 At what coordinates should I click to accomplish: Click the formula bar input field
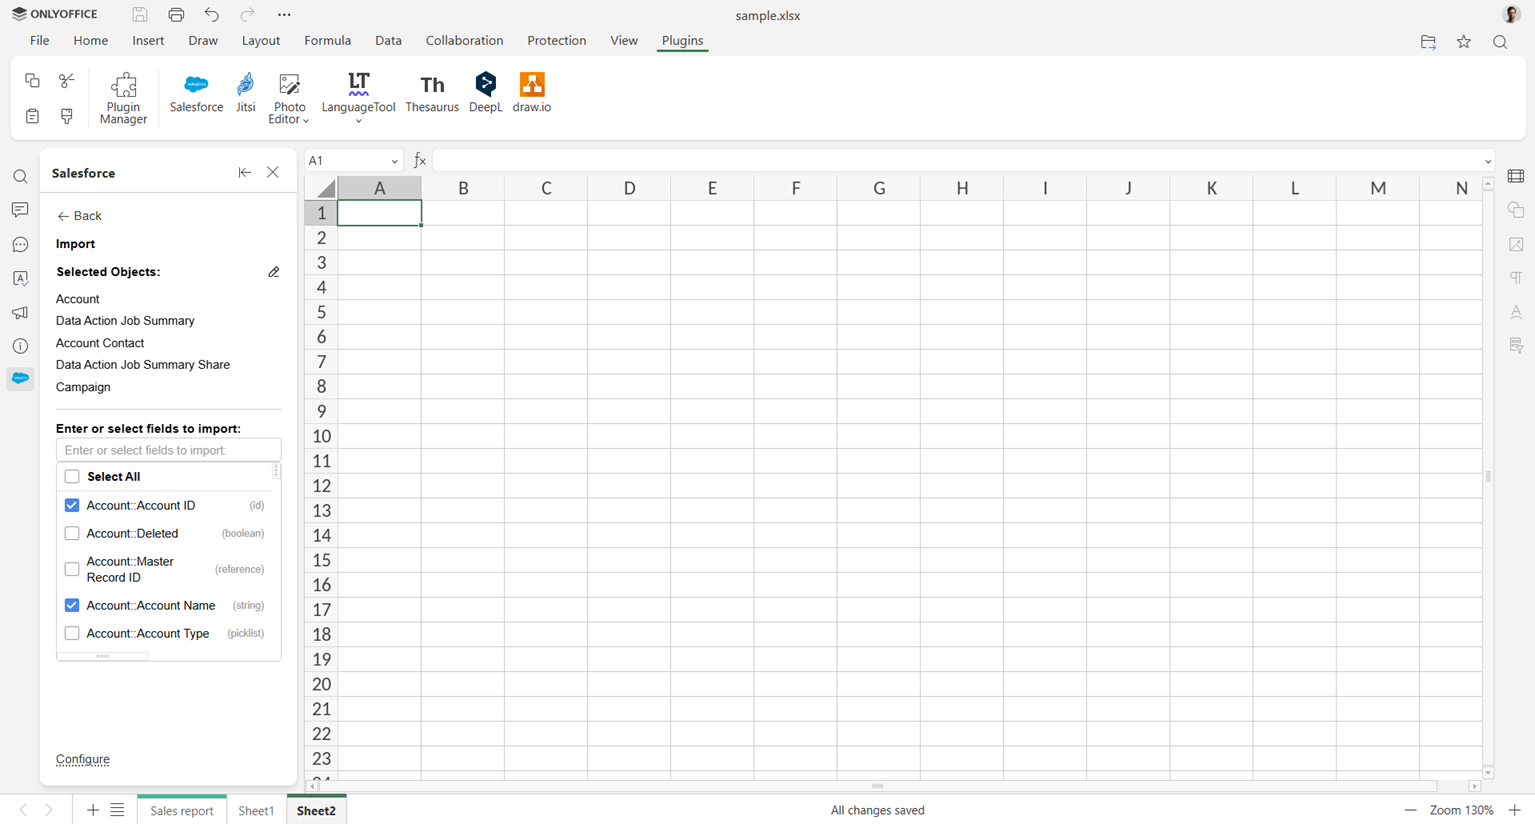[x=957, y=161]
